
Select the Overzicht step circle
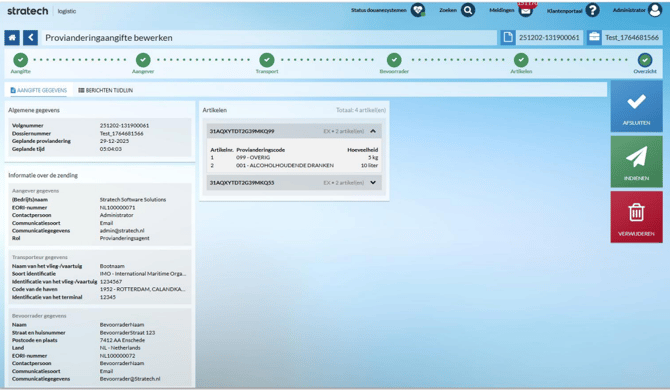point(645,60)
